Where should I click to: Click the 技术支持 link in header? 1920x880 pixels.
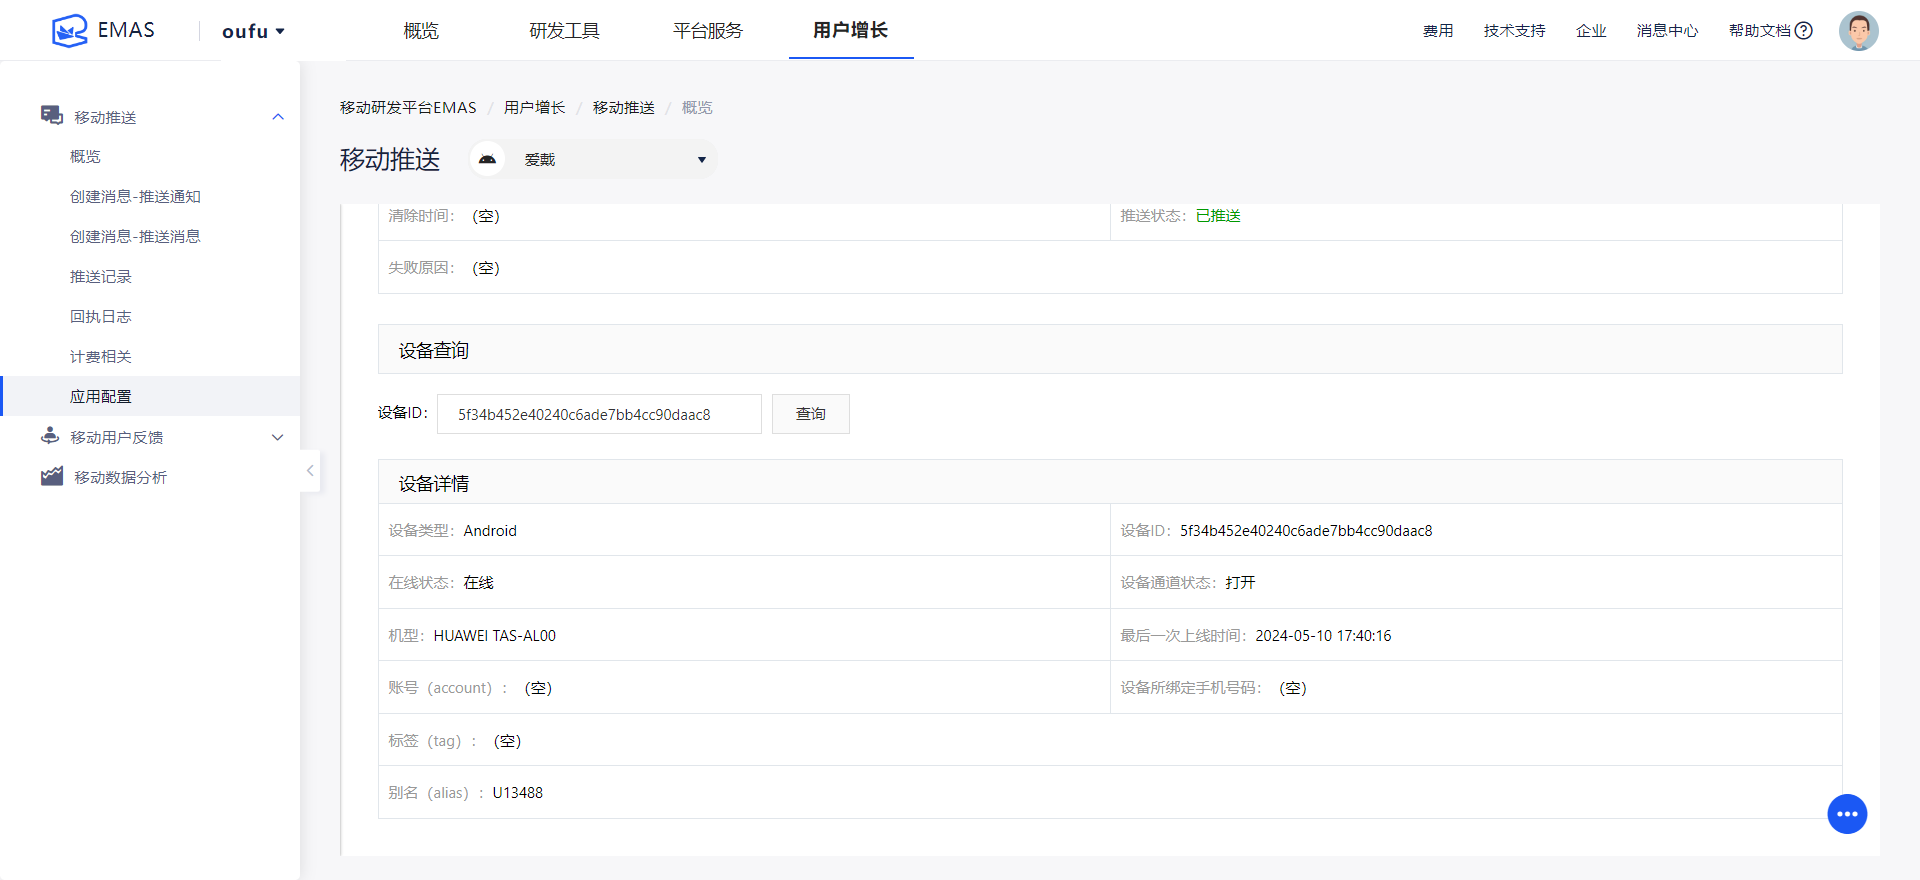(x=1515, y=31)
